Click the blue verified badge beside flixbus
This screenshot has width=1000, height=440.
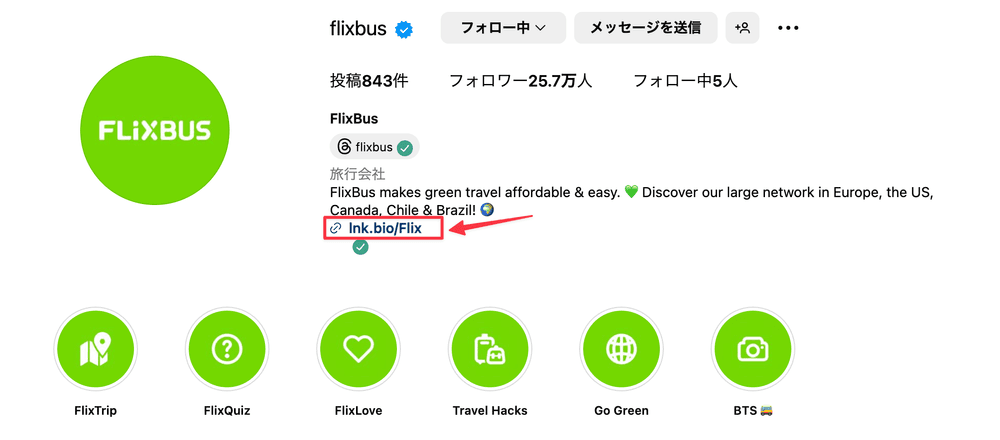[404, 29]
